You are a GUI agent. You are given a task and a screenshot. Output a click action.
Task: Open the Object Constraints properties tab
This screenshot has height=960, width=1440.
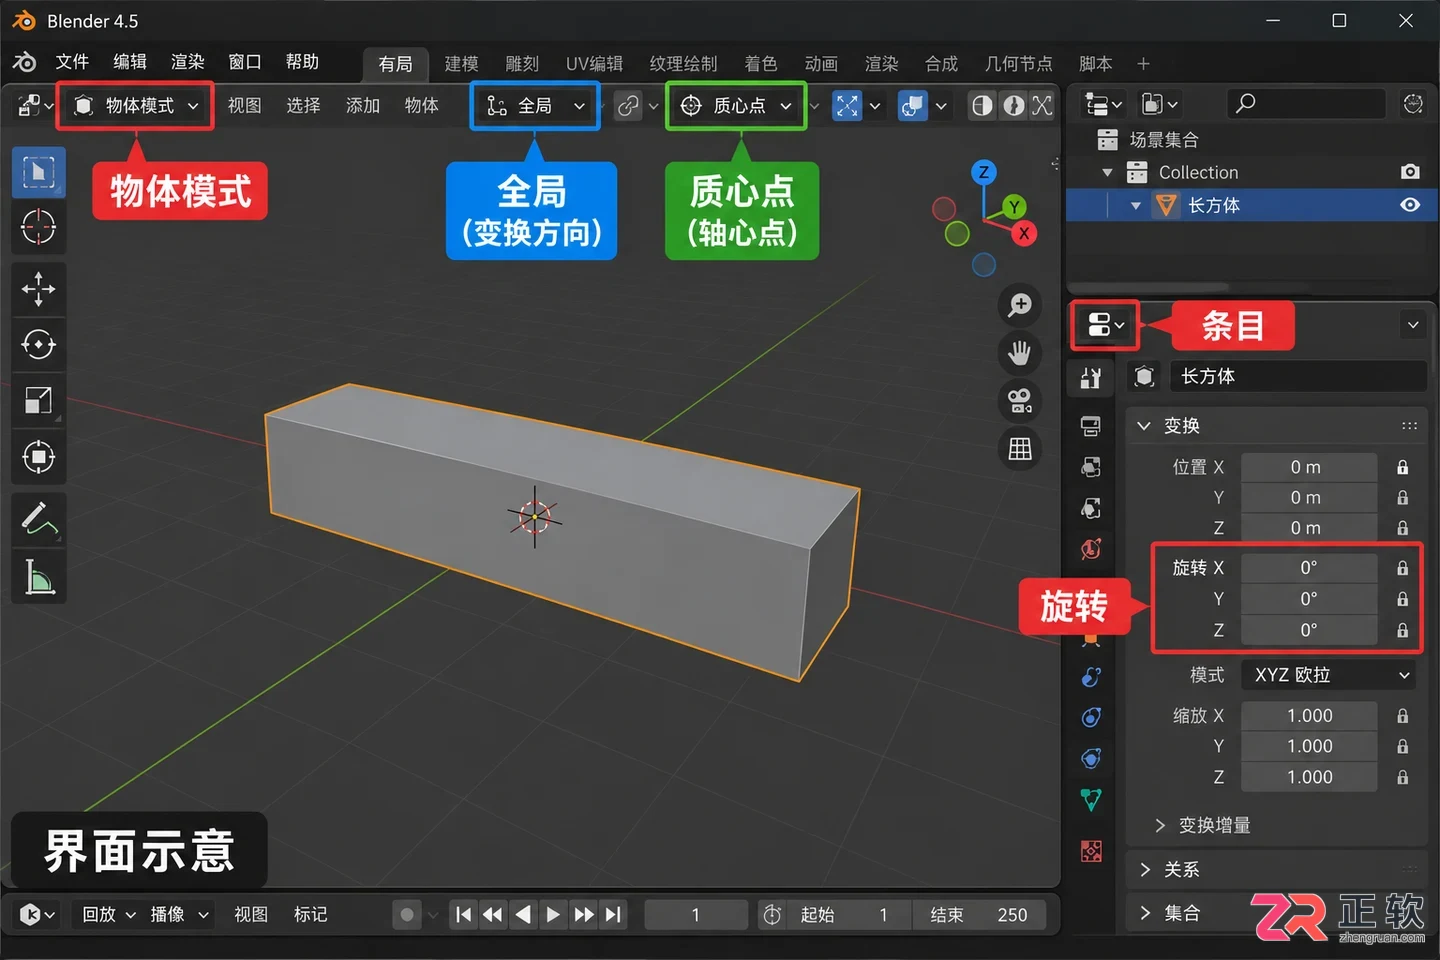[1091, 758]
